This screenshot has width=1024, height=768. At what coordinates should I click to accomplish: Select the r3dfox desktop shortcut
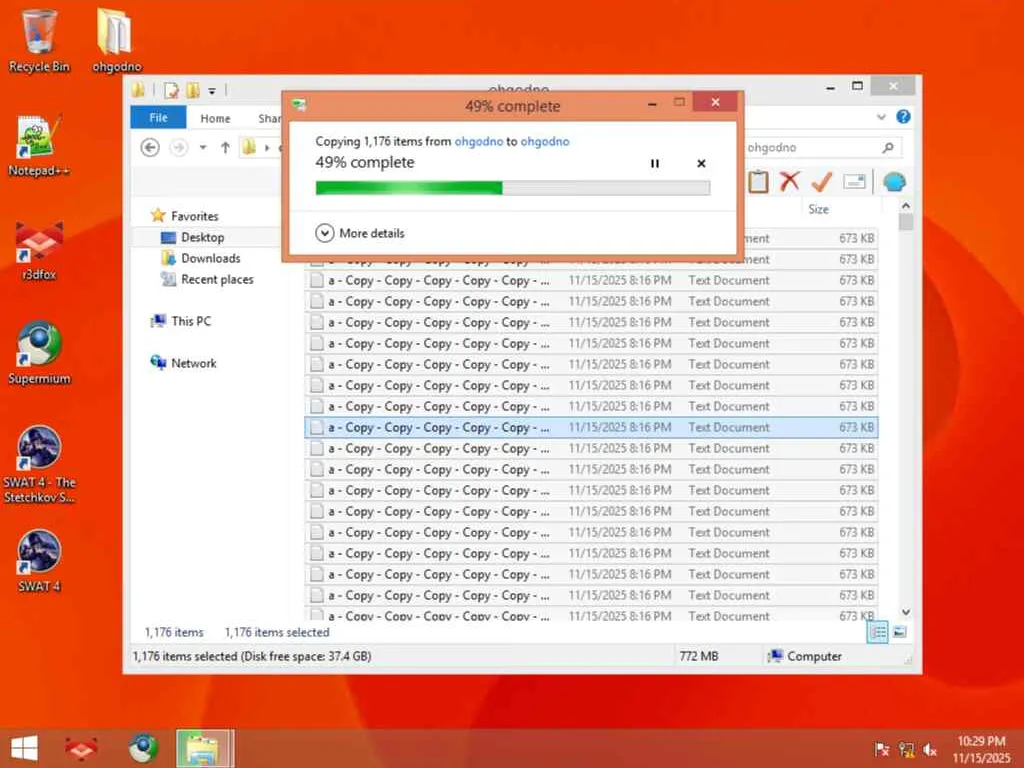point(39,251)
